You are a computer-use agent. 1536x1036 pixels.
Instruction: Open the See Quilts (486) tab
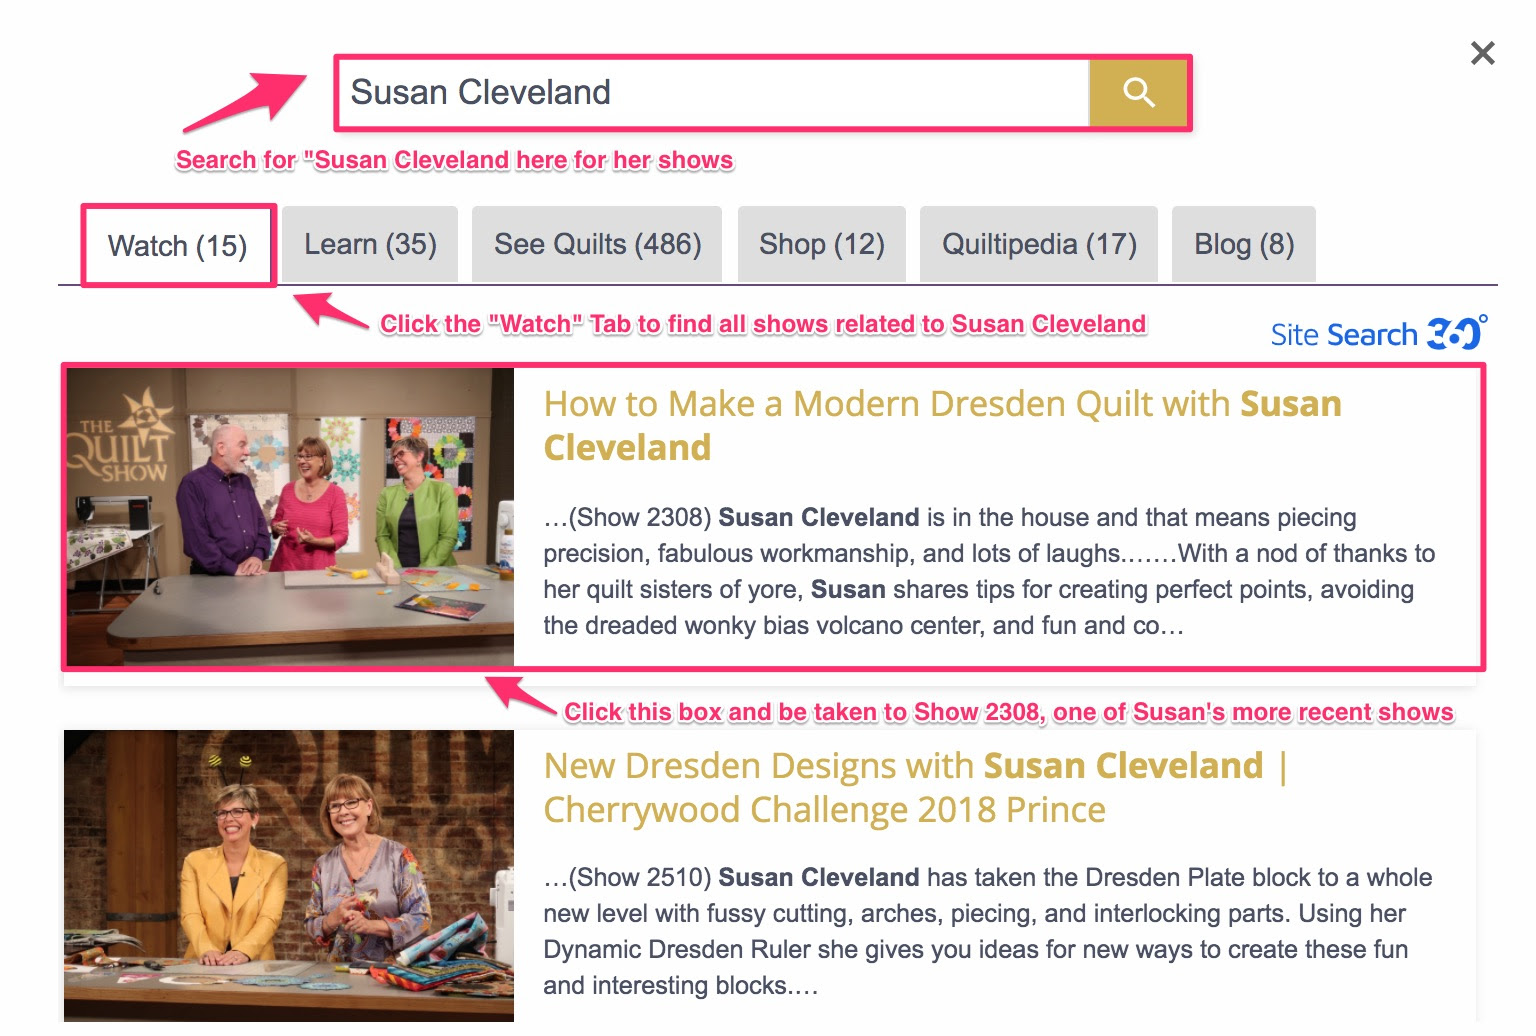coord(597,245)
